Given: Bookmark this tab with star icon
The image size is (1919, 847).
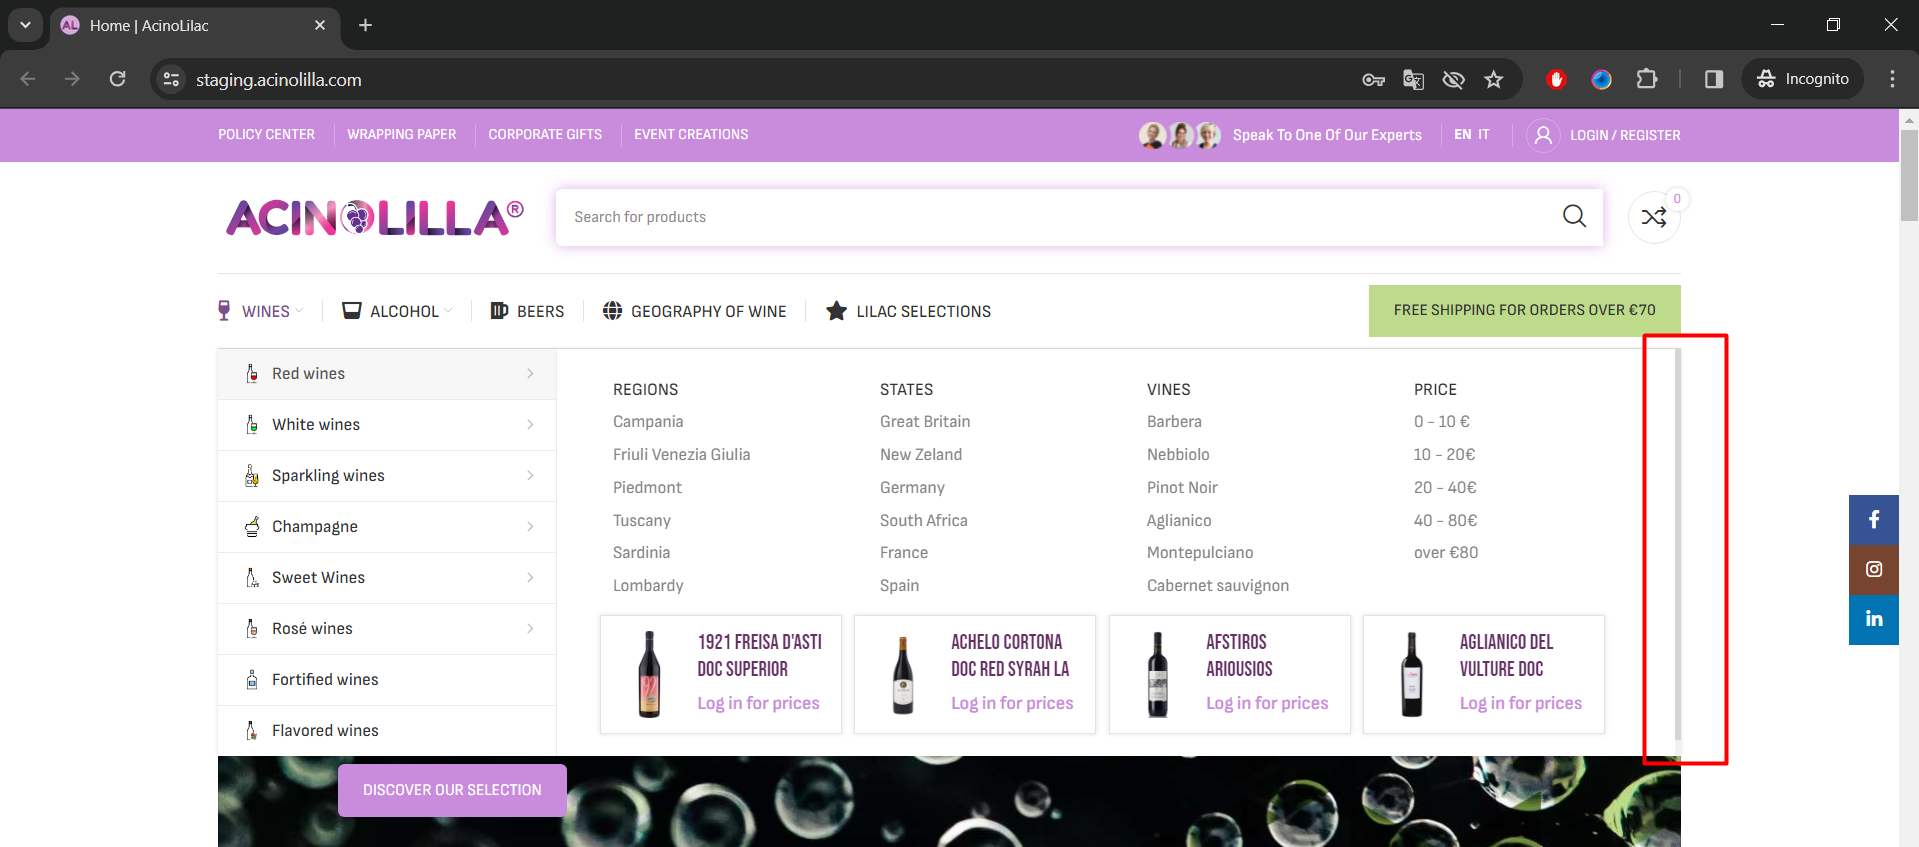Looking at the screenshot, I should pyautogui.click(x=1493, y=79).
